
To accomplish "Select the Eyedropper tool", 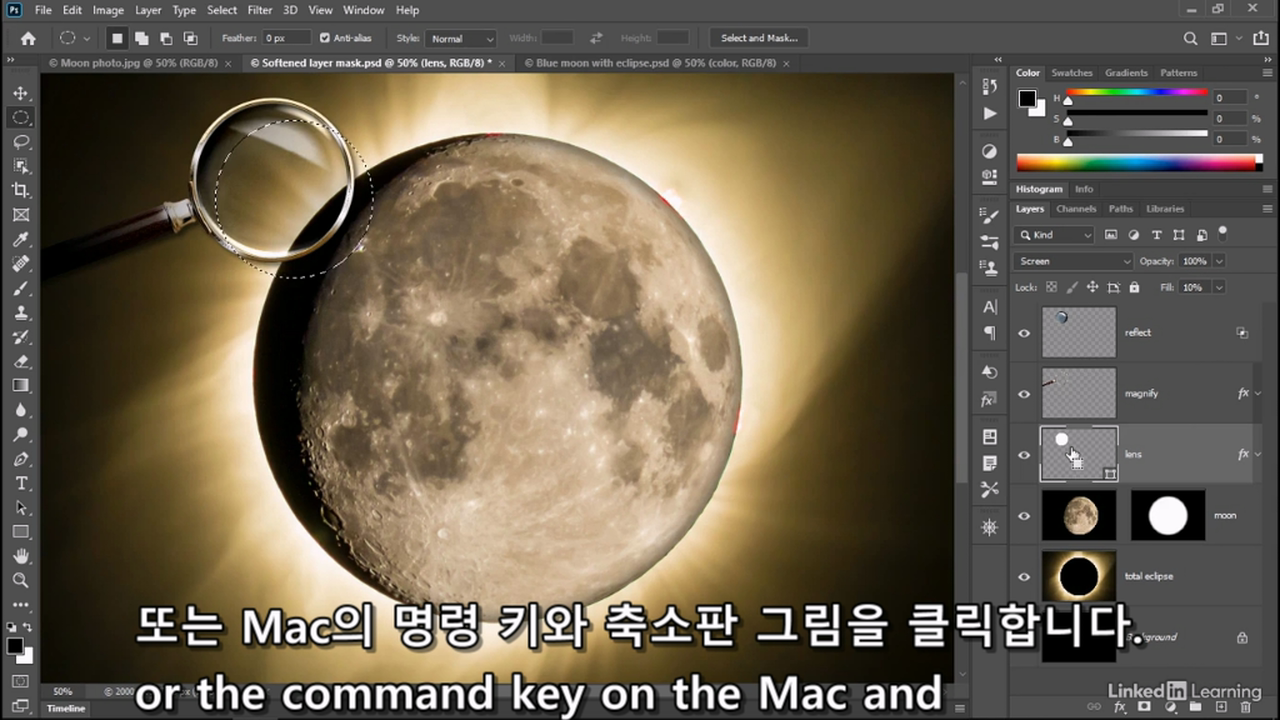I will pos(21,239).
